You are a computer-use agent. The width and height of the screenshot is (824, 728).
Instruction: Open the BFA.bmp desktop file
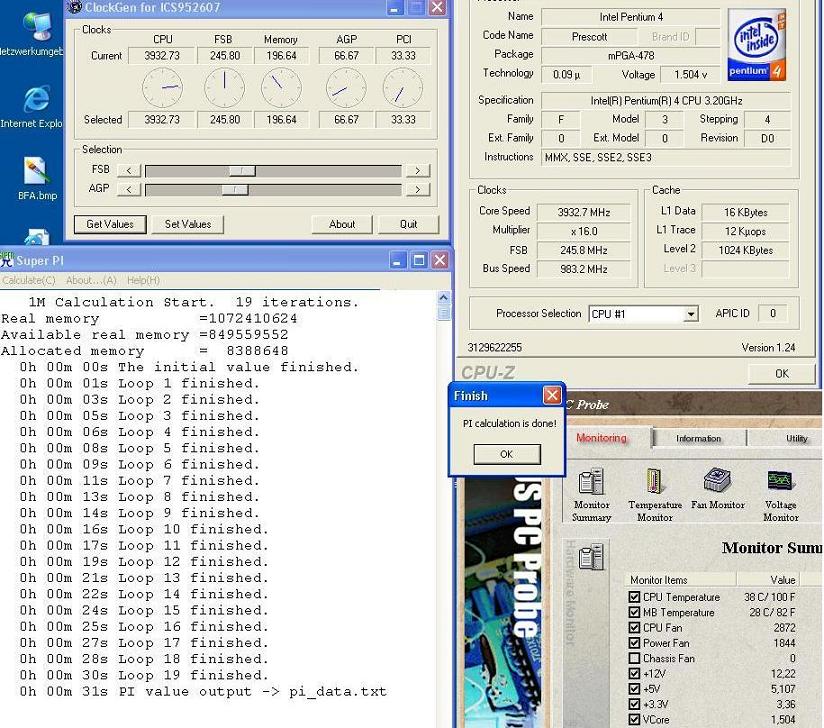pos(37,179)
